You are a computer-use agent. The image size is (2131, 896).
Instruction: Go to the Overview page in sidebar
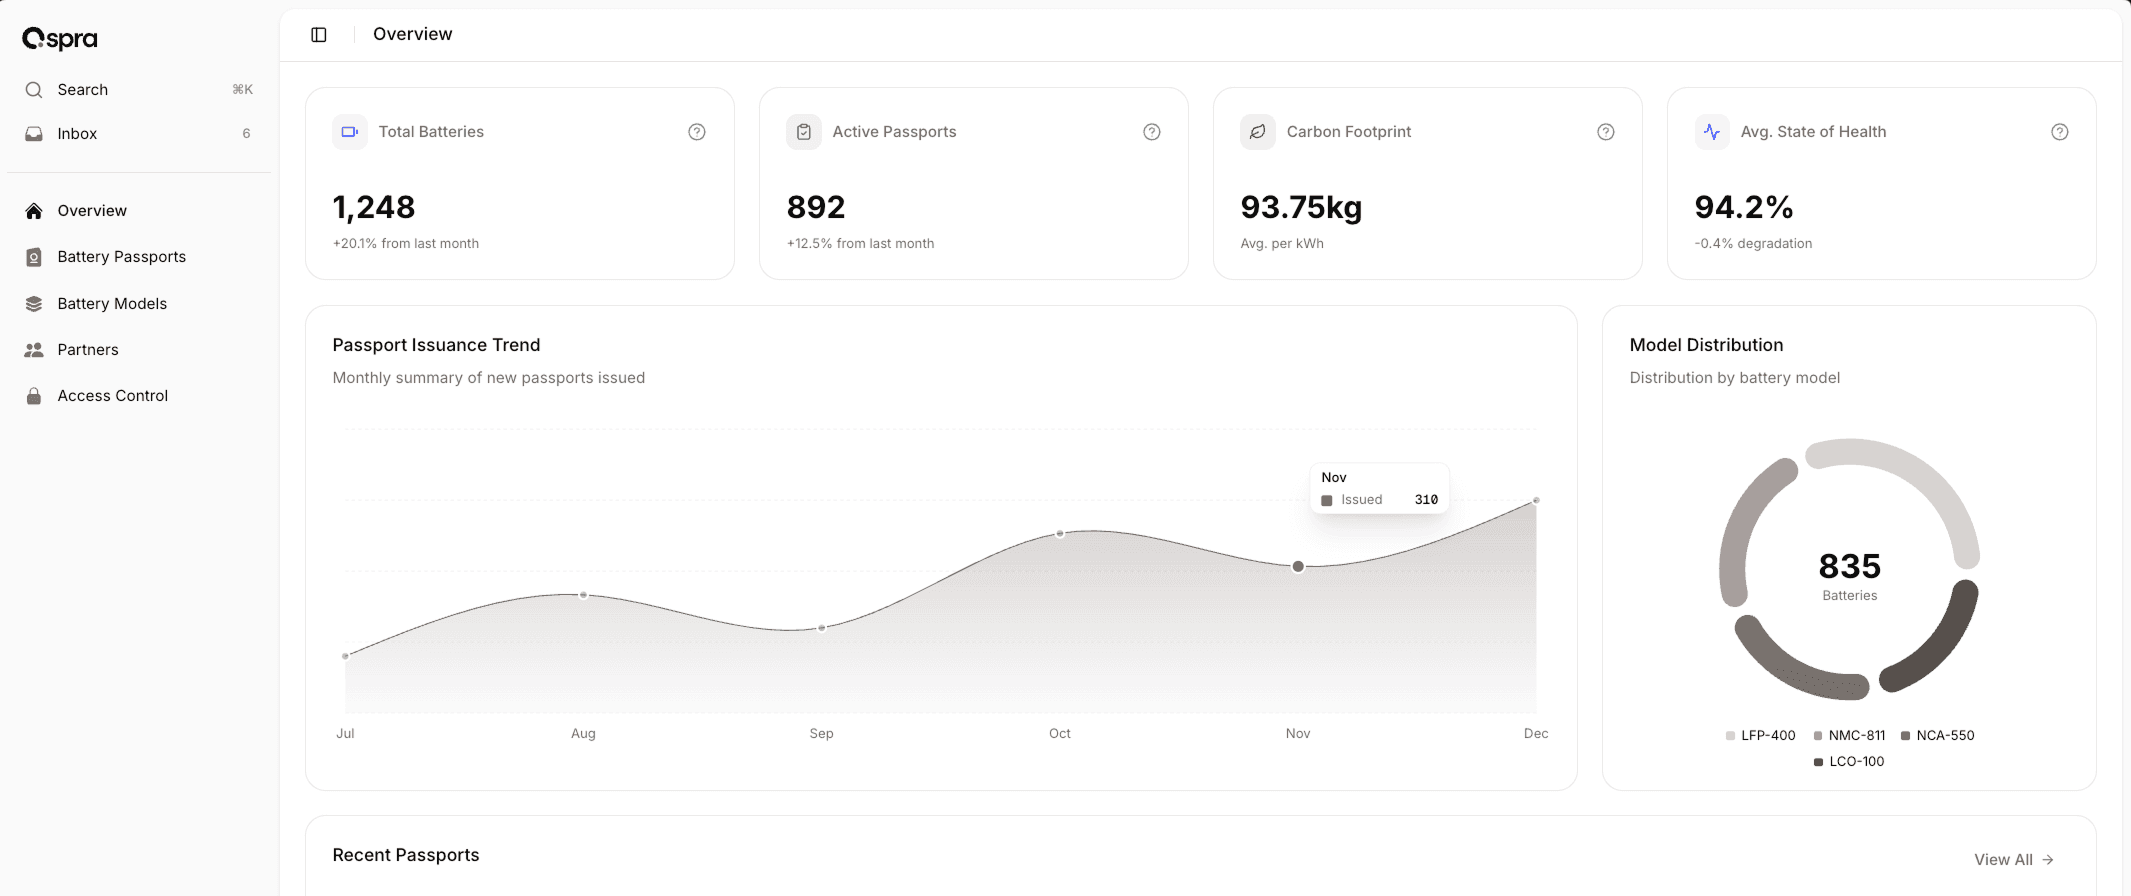(x=139, y=211)
